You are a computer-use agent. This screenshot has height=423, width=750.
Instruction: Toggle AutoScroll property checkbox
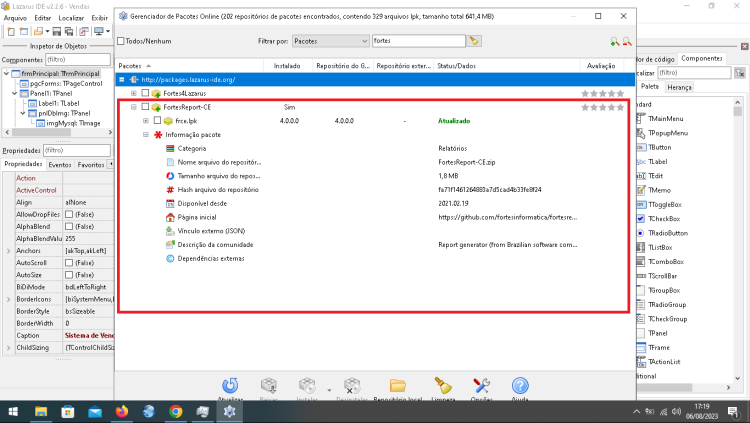pyautogui.click(x=69, y=263)
